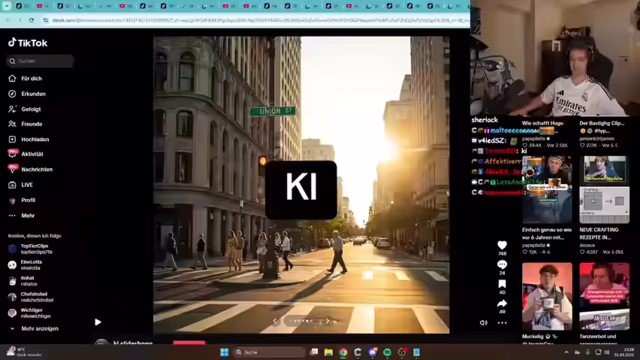Click the TikTok logo
Image resolution: width=640 pixels, height=360 pixels.
tap(28, 42)
